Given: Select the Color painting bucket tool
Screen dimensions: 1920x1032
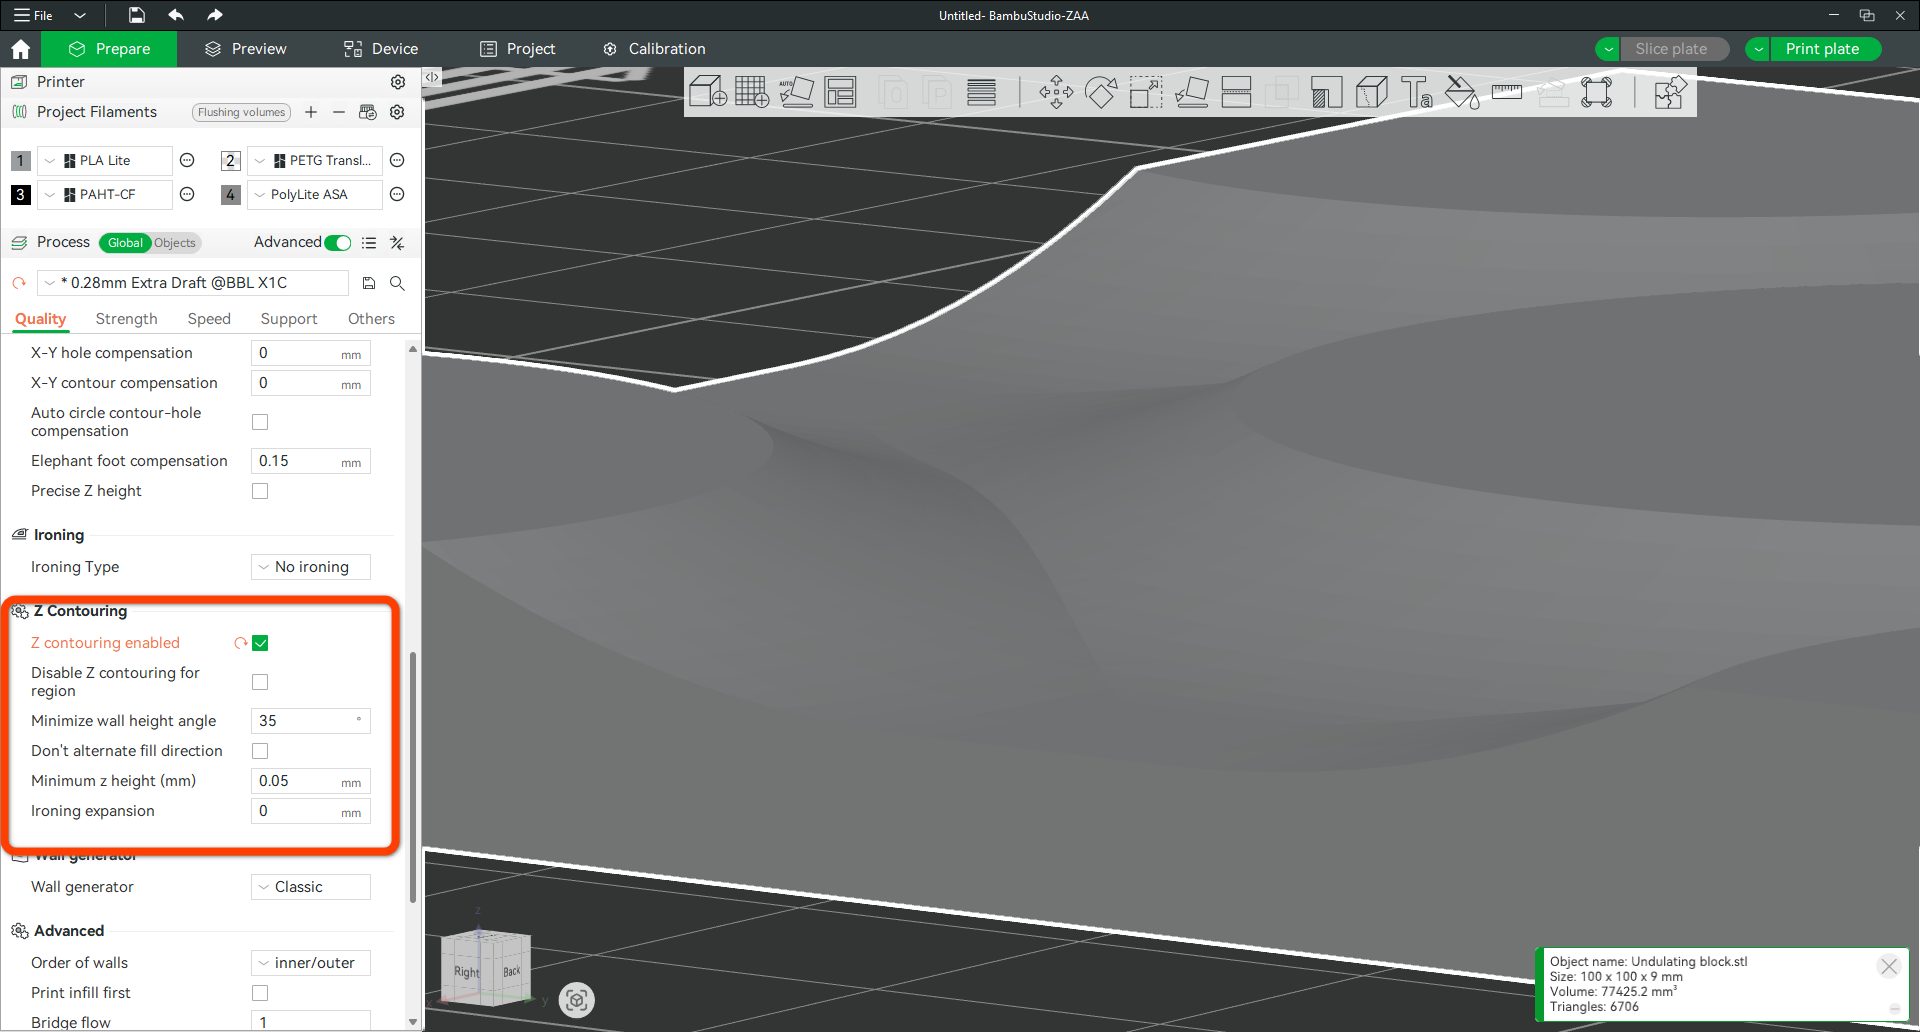Looking at the screenshot, I should coord(1461,92).
